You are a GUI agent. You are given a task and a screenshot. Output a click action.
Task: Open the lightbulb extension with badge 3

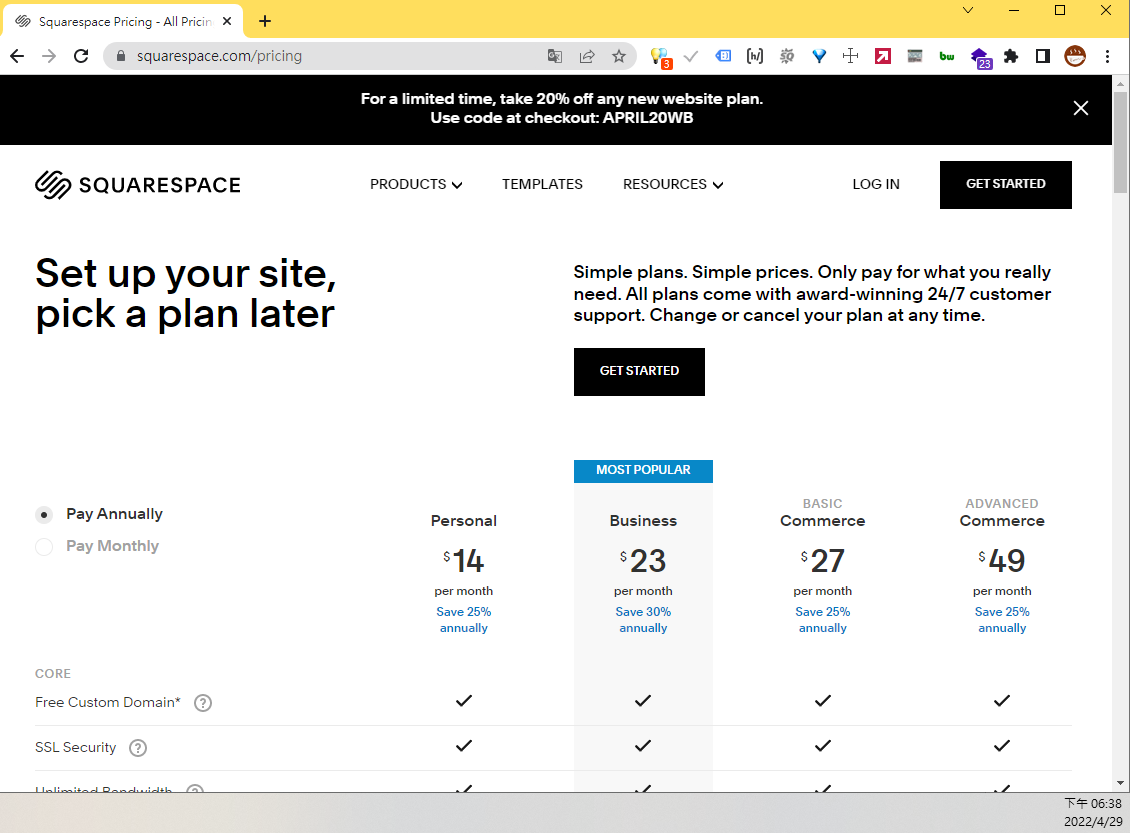click(x=659, y=57)
